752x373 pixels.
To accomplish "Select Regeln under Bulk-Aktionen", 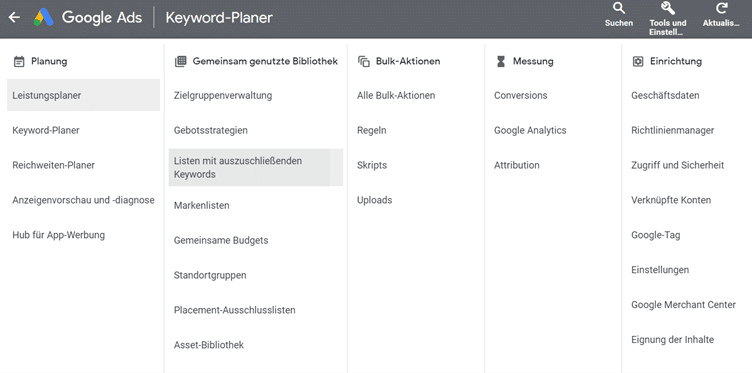I will tap(372, 130).
